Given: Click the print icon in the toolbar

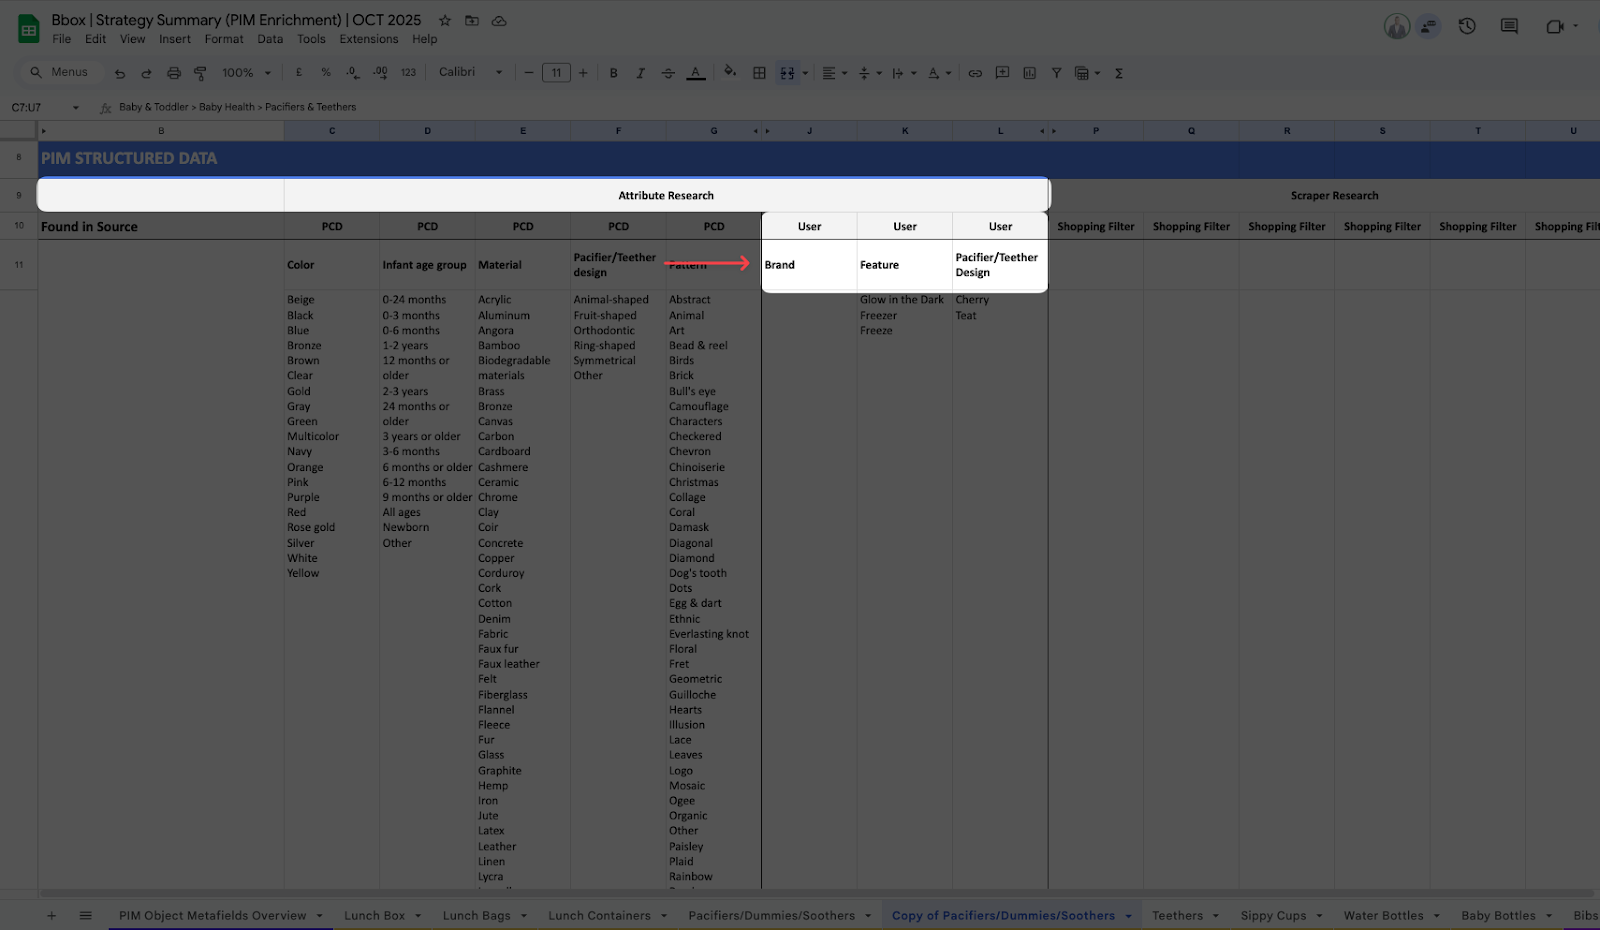Looking at the screenshot, I should pyautogui.click(x=174, y=73).
